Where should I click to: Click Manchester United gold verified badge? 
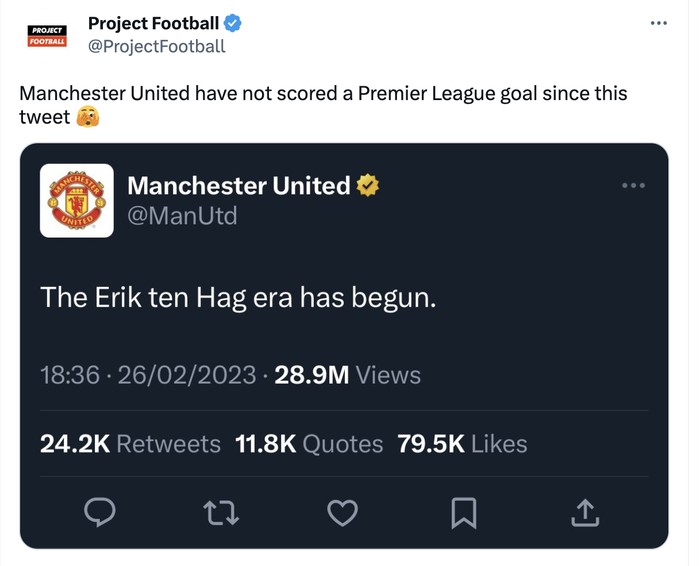[368, 185]
